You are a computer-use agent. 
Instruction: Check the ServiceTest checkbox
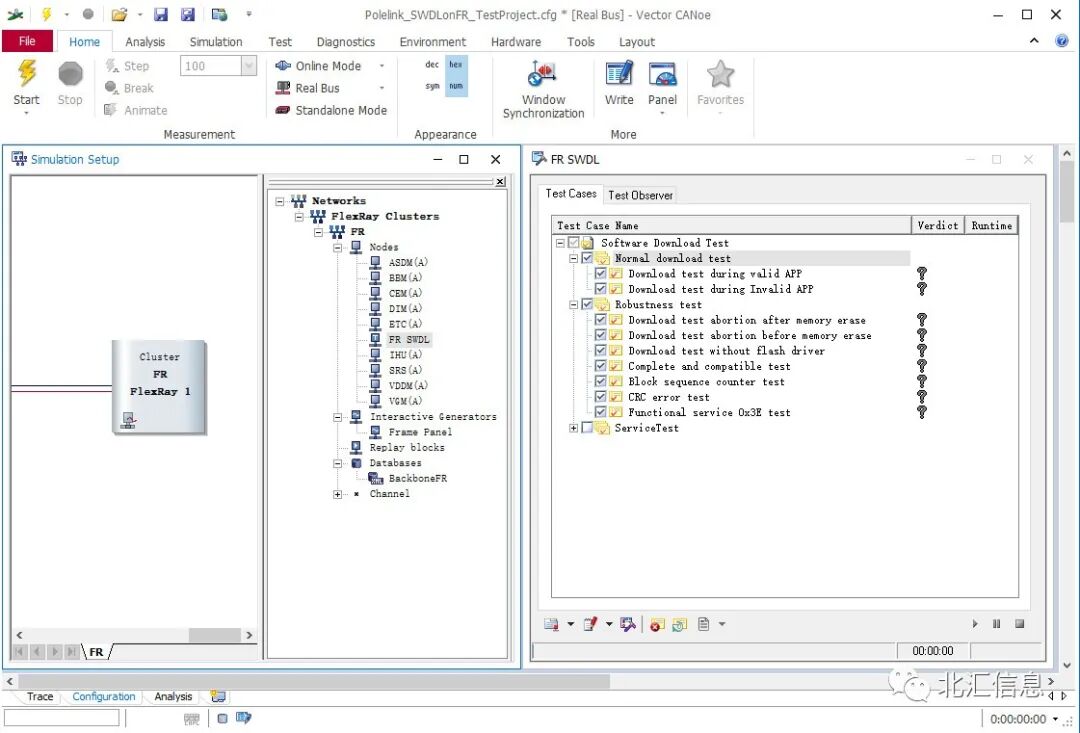tap(587, 428)
